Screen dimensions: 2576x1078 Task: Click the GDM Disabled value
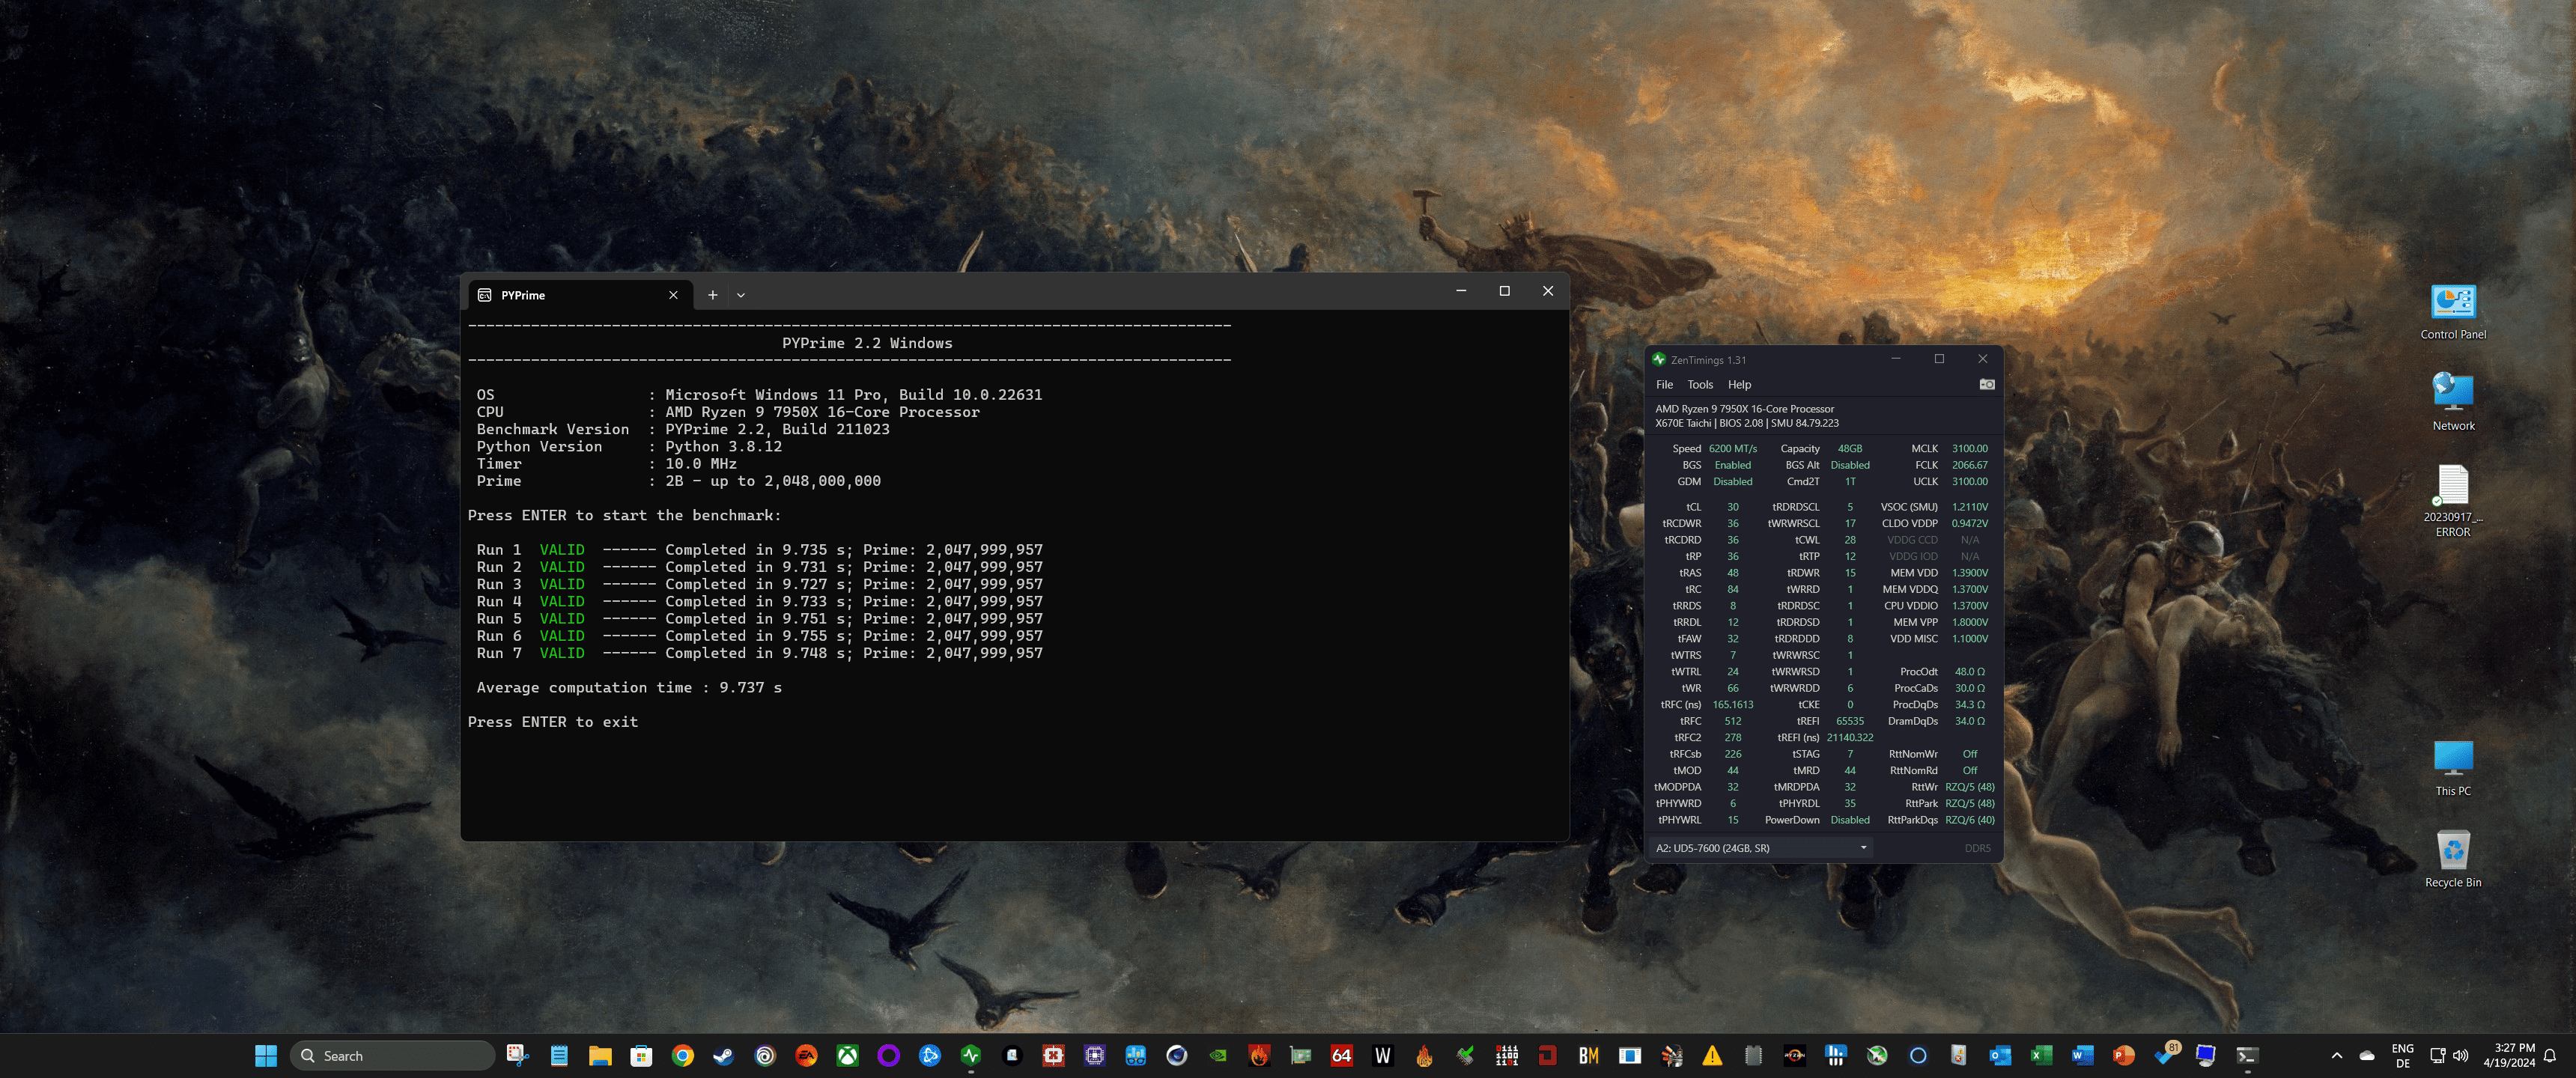tap(1732, 481)
